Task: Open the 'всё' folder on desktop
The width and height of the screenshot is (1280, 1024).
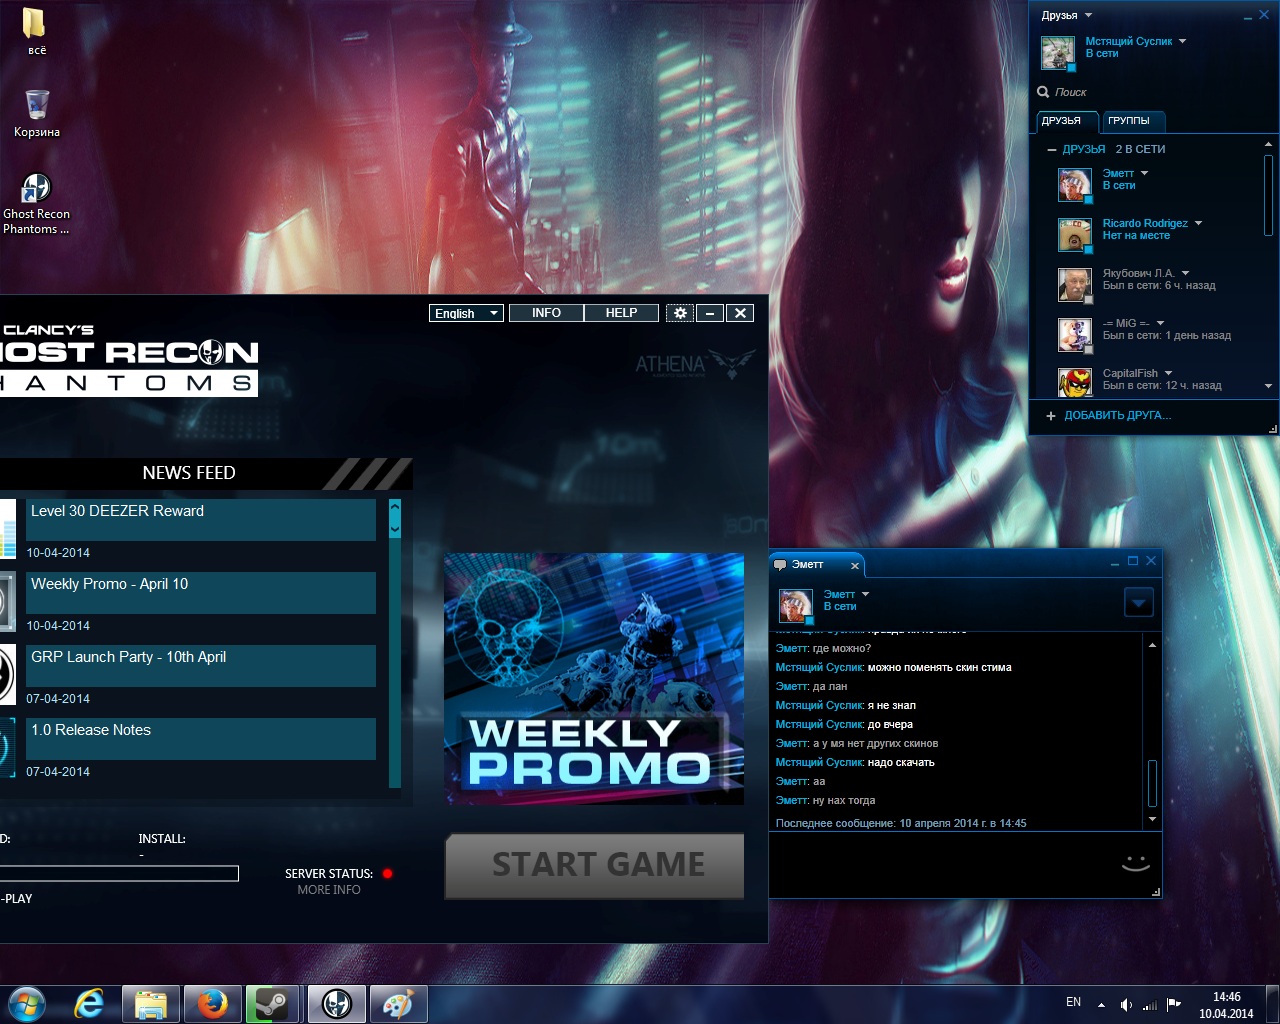Action: point(36,31)
